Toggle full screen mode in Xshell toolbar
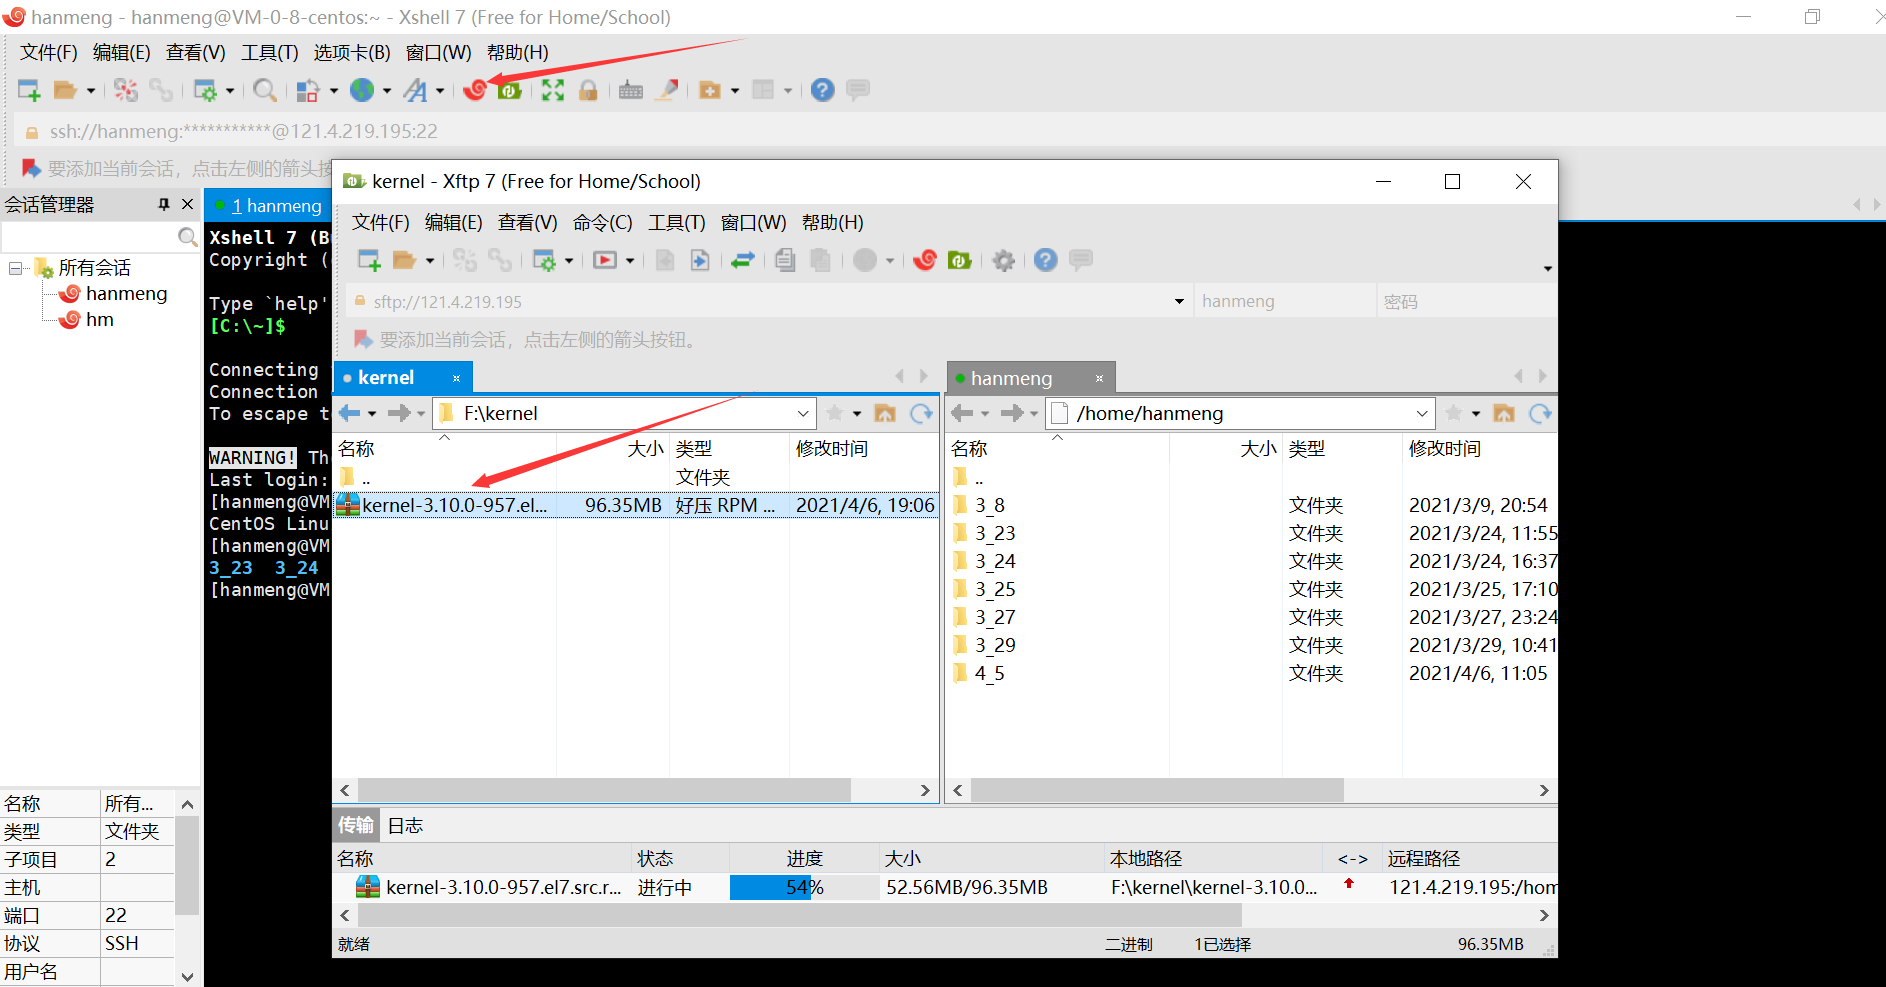This screenshot has height=987, width=1886. click(553, 90)
